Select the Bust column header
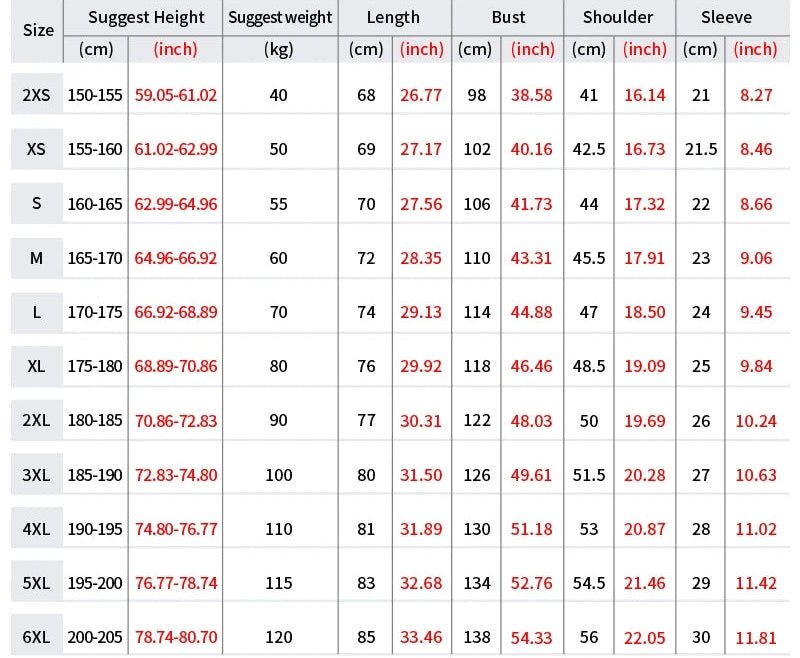 (508, 17)
